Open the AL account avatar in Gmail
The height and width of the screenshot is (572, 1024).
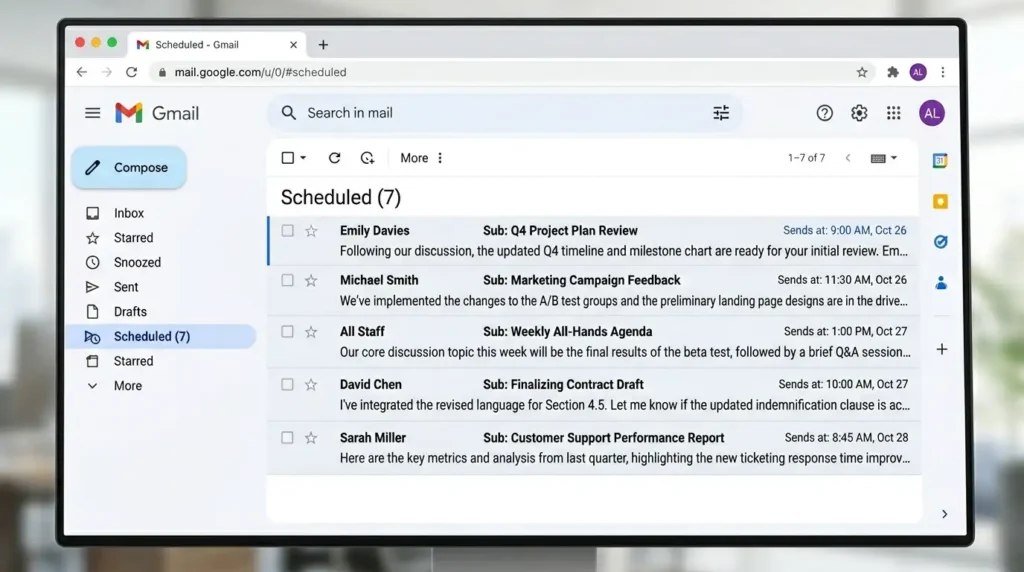[932, 113]
